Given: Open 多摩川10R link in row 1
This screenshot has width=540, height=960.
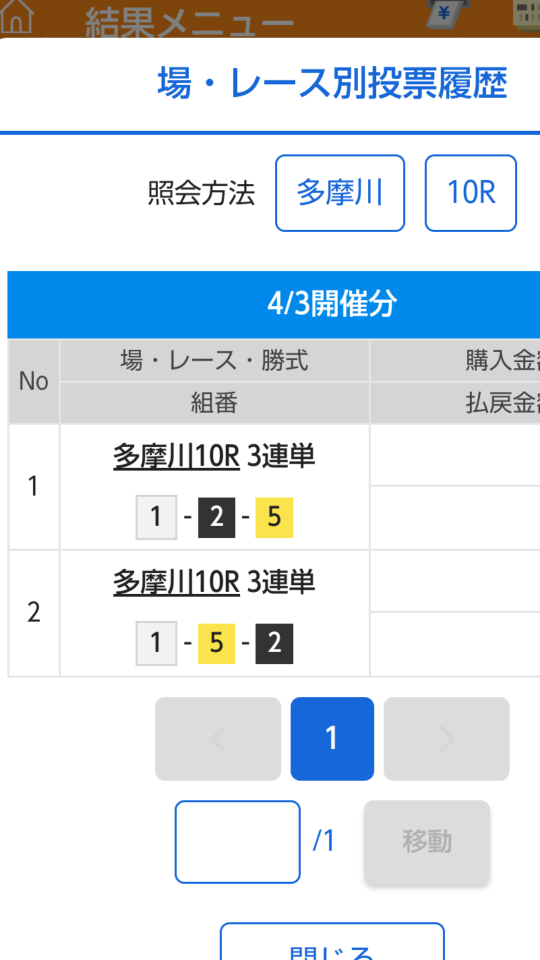Looking at the screenshot, I should tap(176, 456).
